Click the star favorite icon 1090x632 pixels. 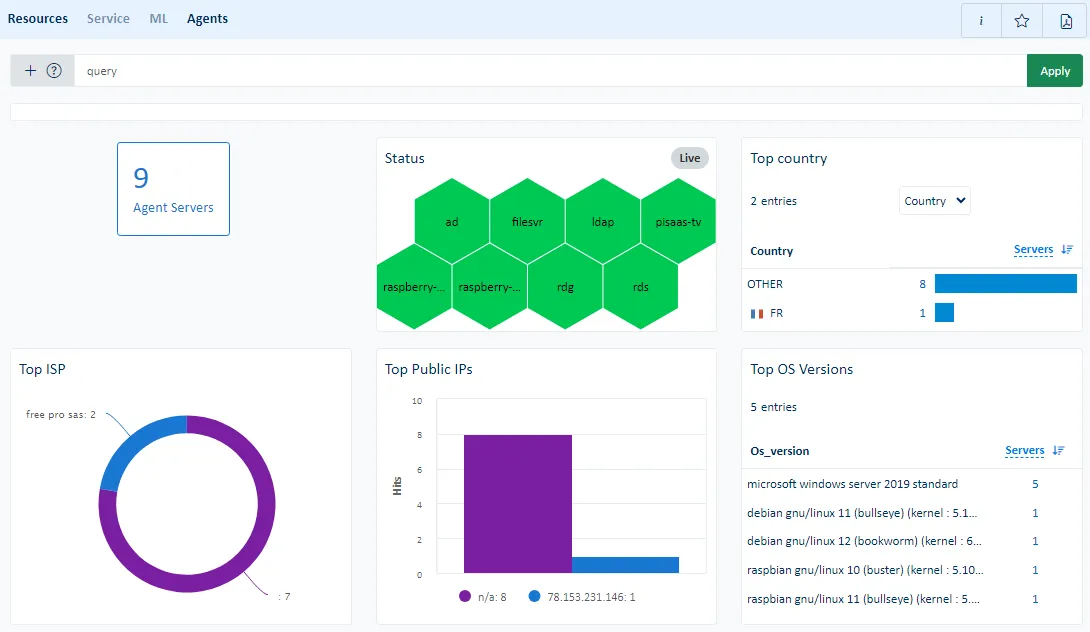(1021, 20)
